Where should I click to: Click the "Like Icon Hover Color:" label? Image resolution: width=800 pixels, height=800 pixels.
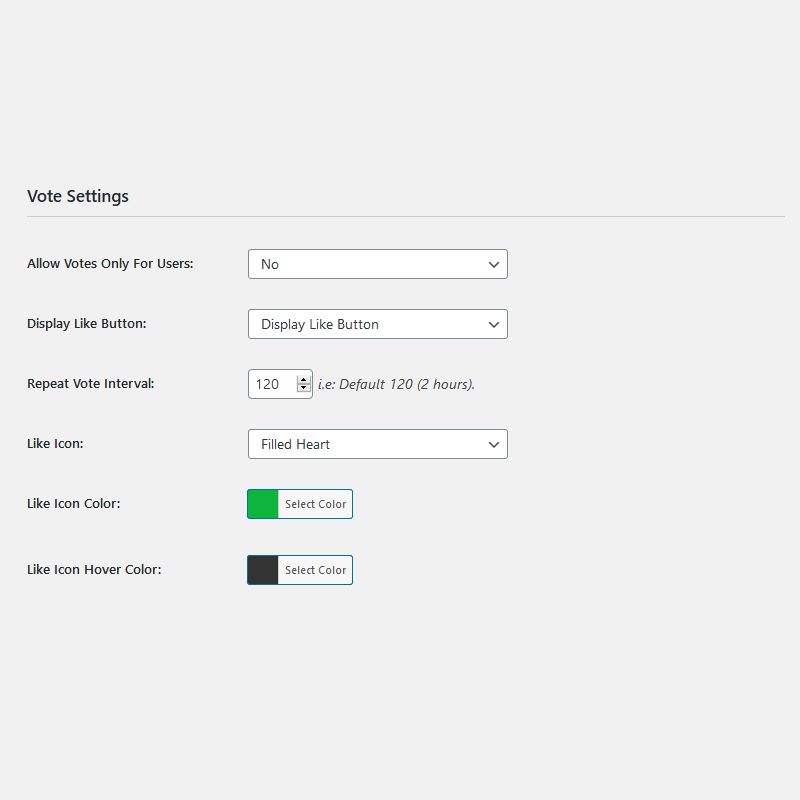pyautogui.click(x=94, y=569)
